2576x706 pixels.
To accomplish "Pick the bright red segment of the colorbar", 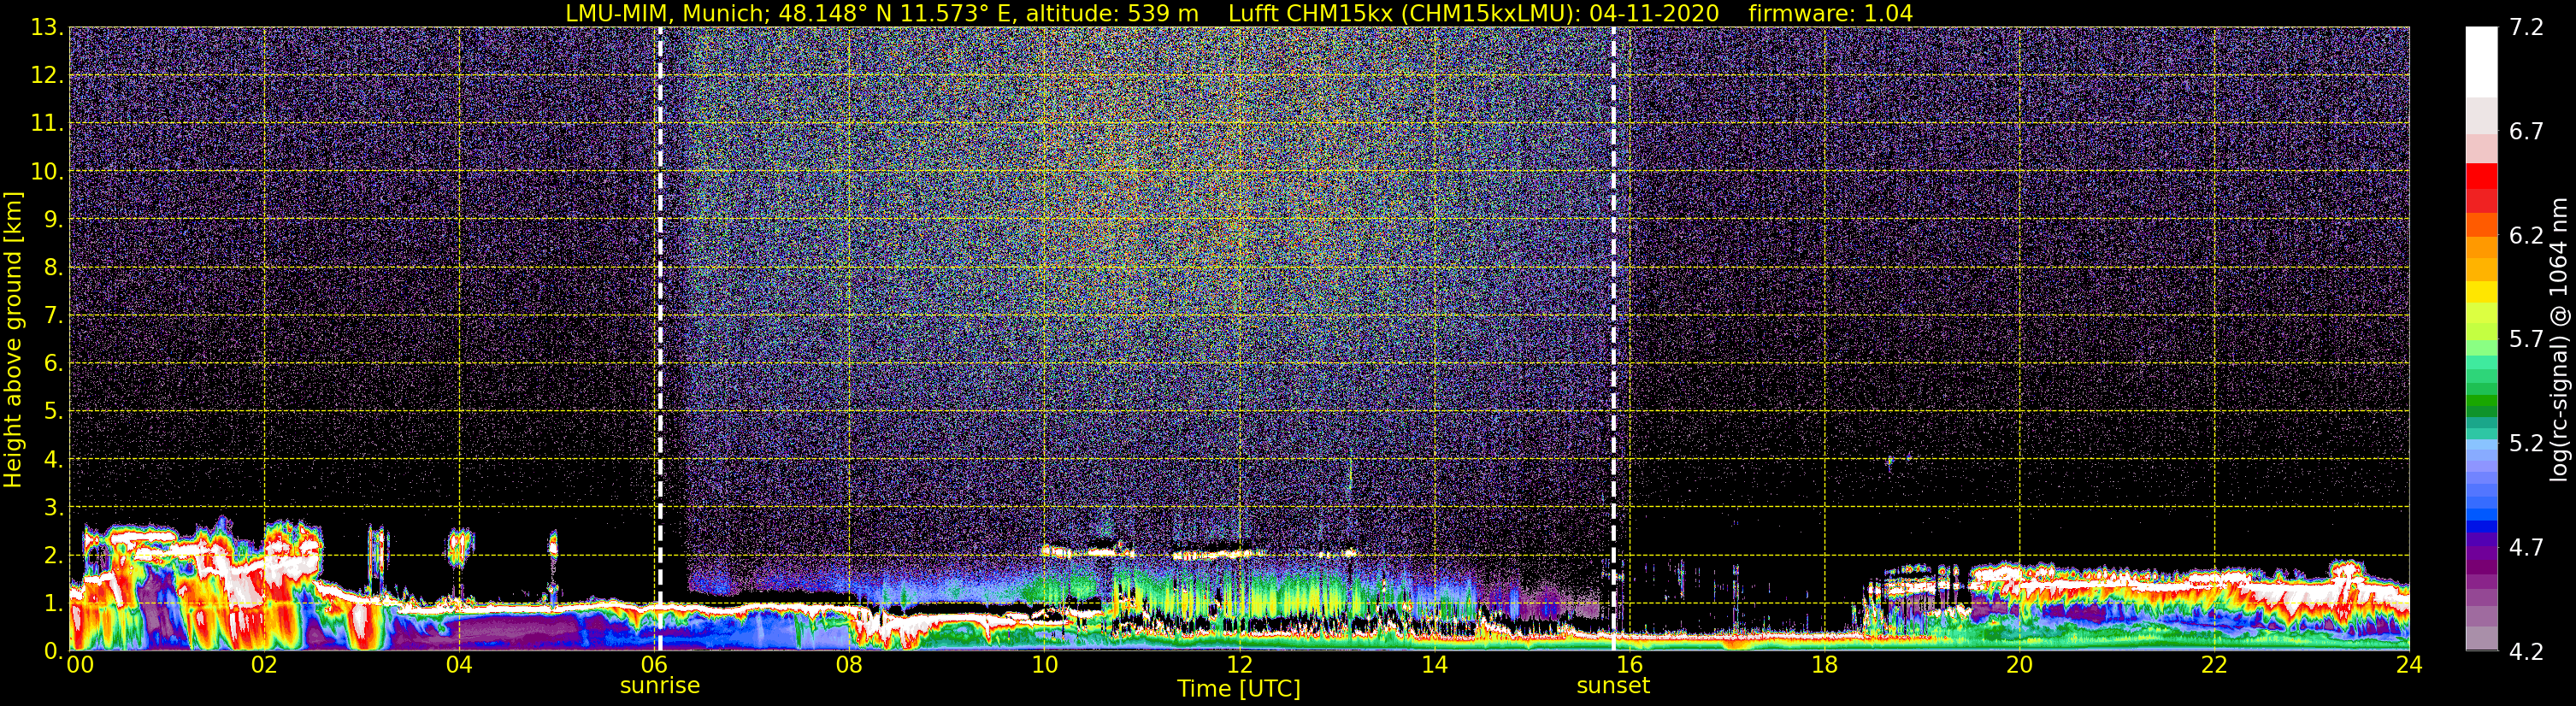I will 2481,175.
